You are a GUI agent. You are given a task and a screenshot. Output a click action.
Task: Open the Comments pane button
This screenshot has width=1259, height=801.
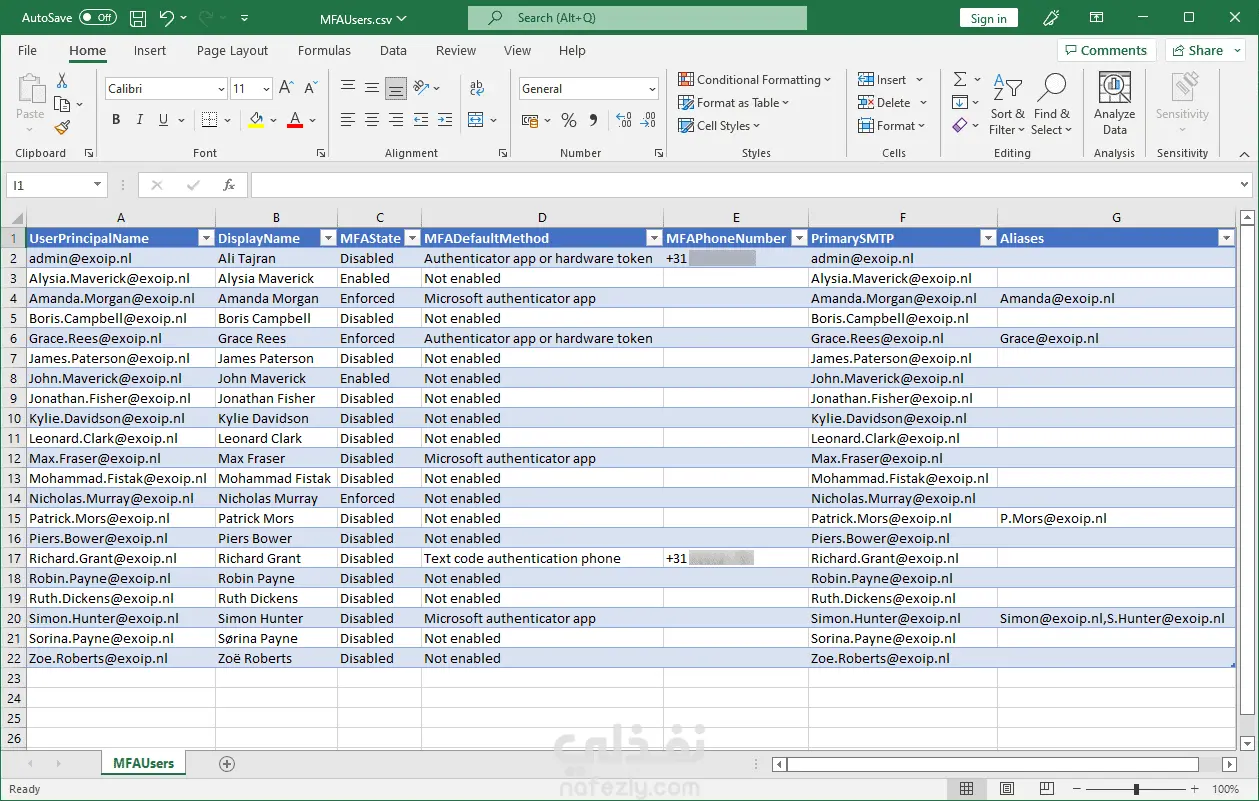(x=1106, y=50)
